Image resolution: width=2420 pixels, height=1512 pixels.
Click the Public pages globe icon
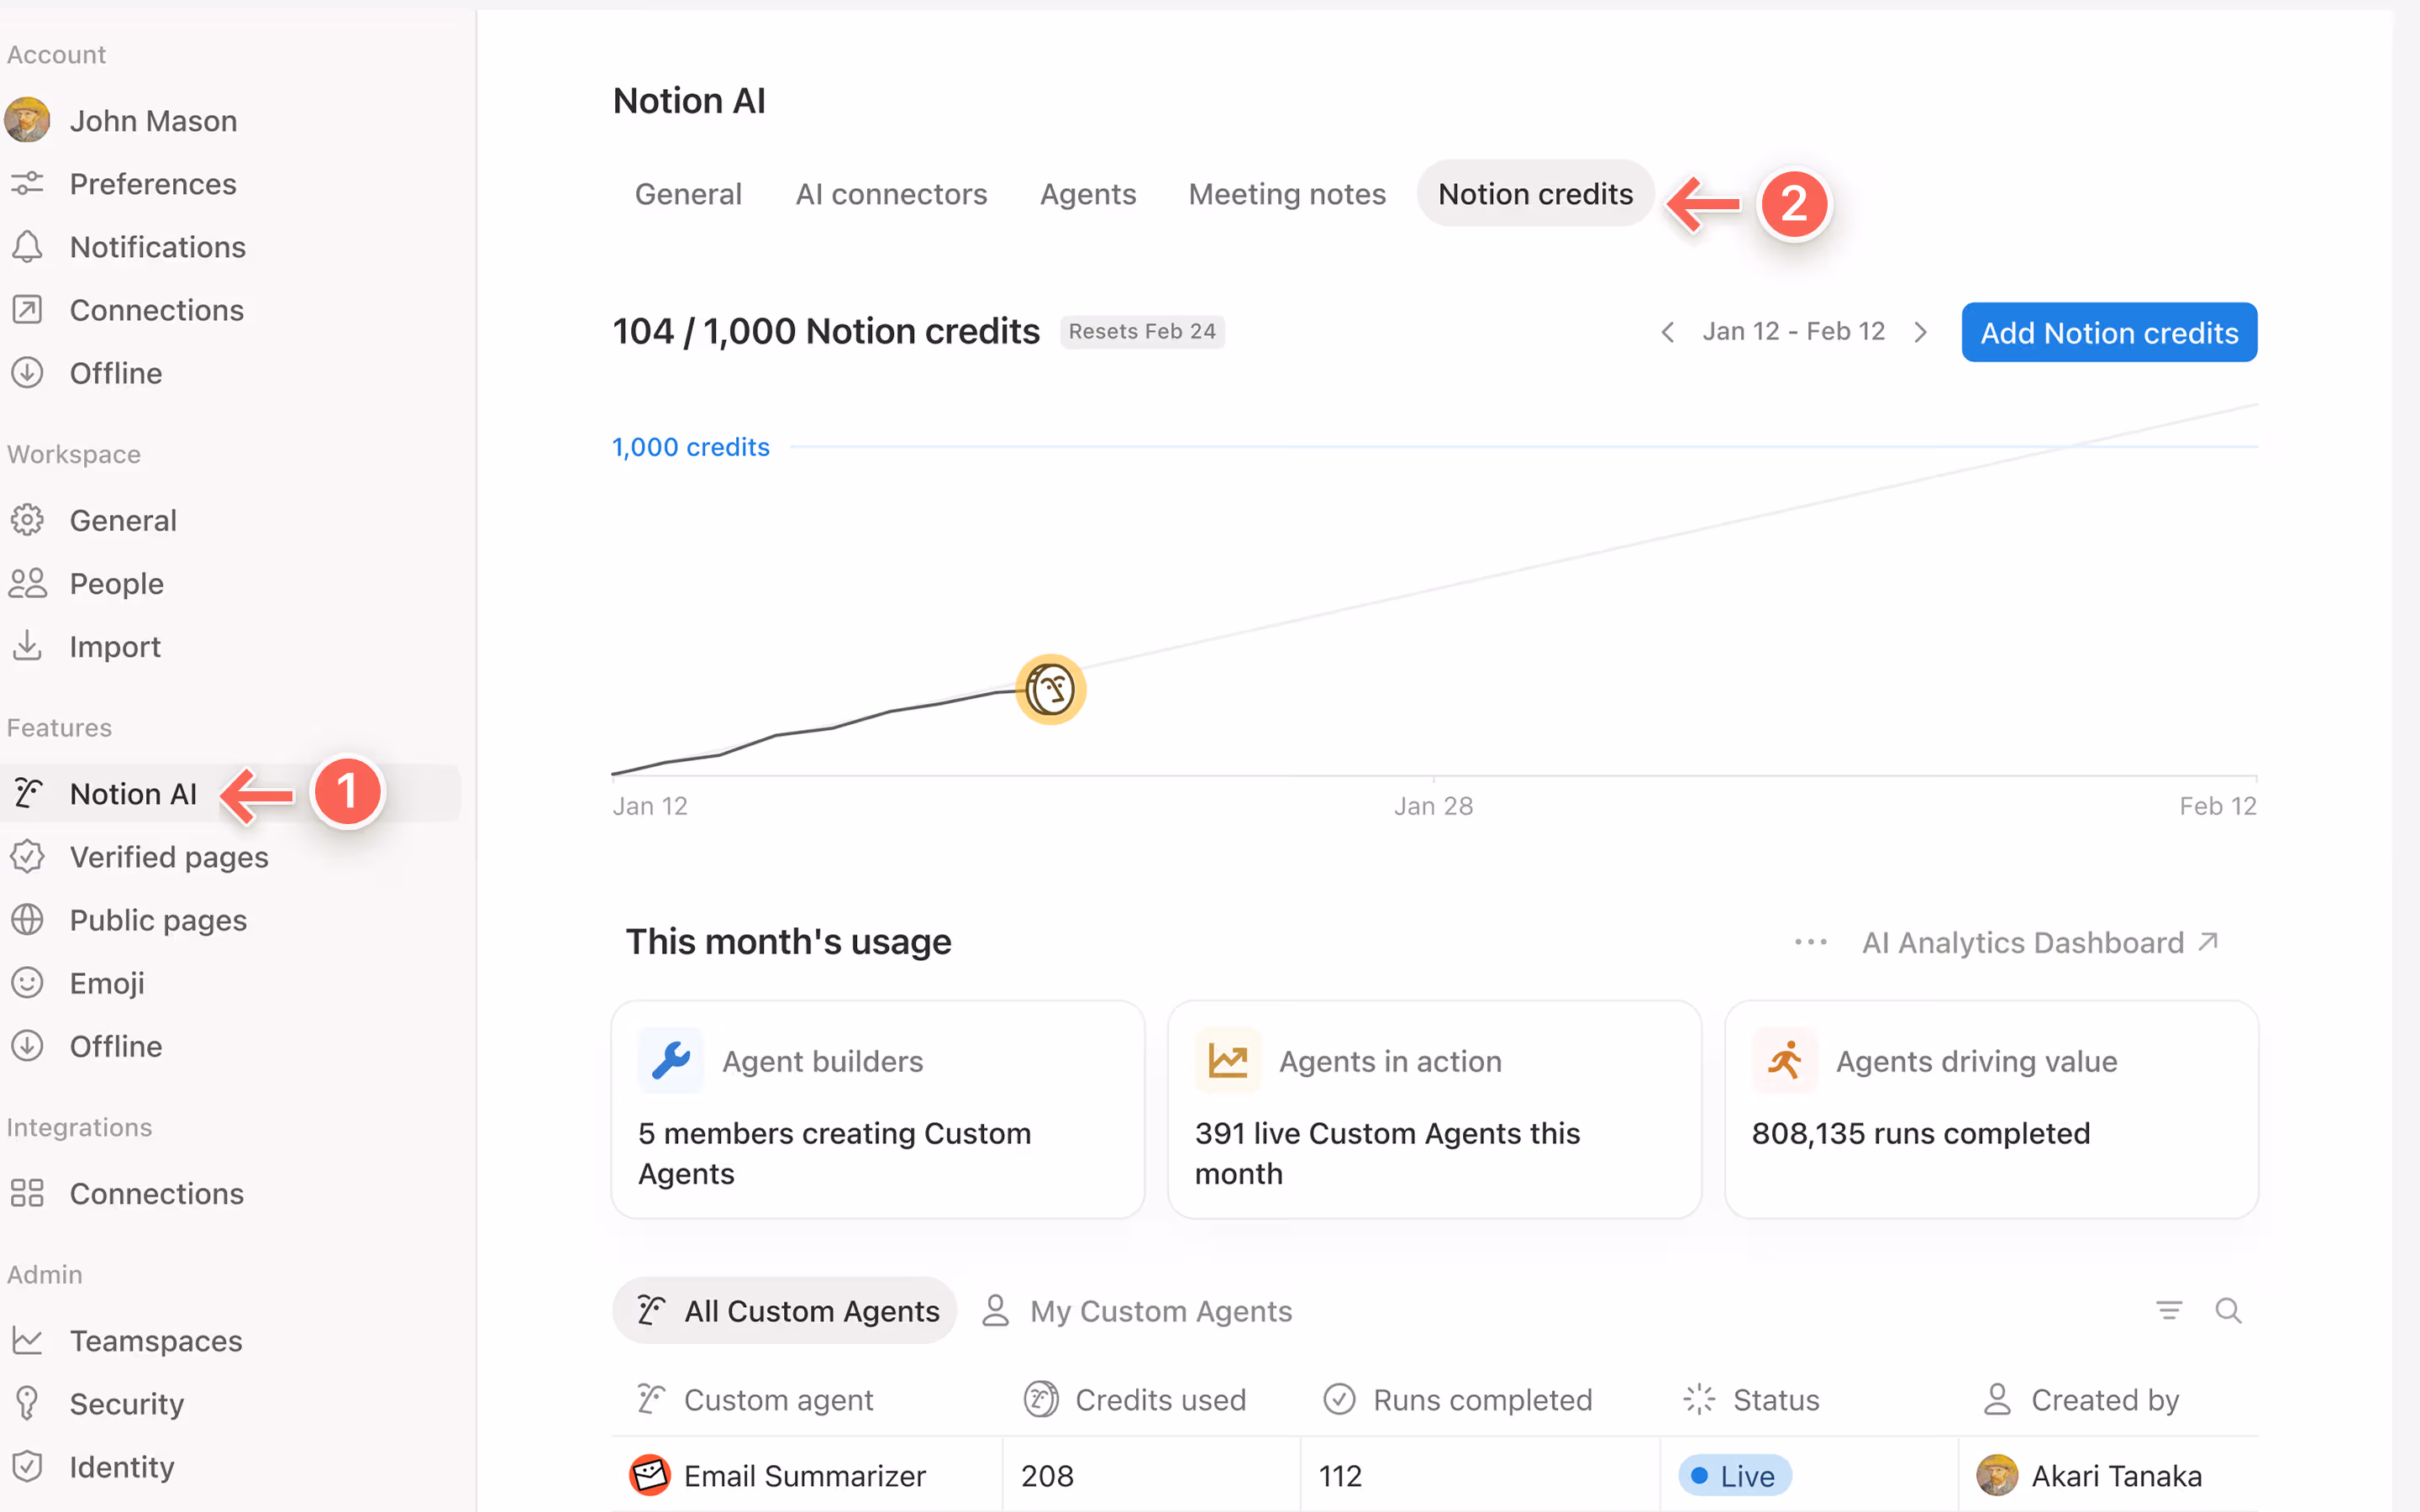pos(27,920)
